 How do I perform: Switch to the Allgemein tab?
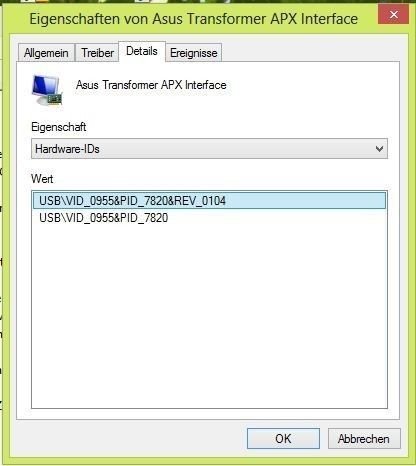coord(46,53)
